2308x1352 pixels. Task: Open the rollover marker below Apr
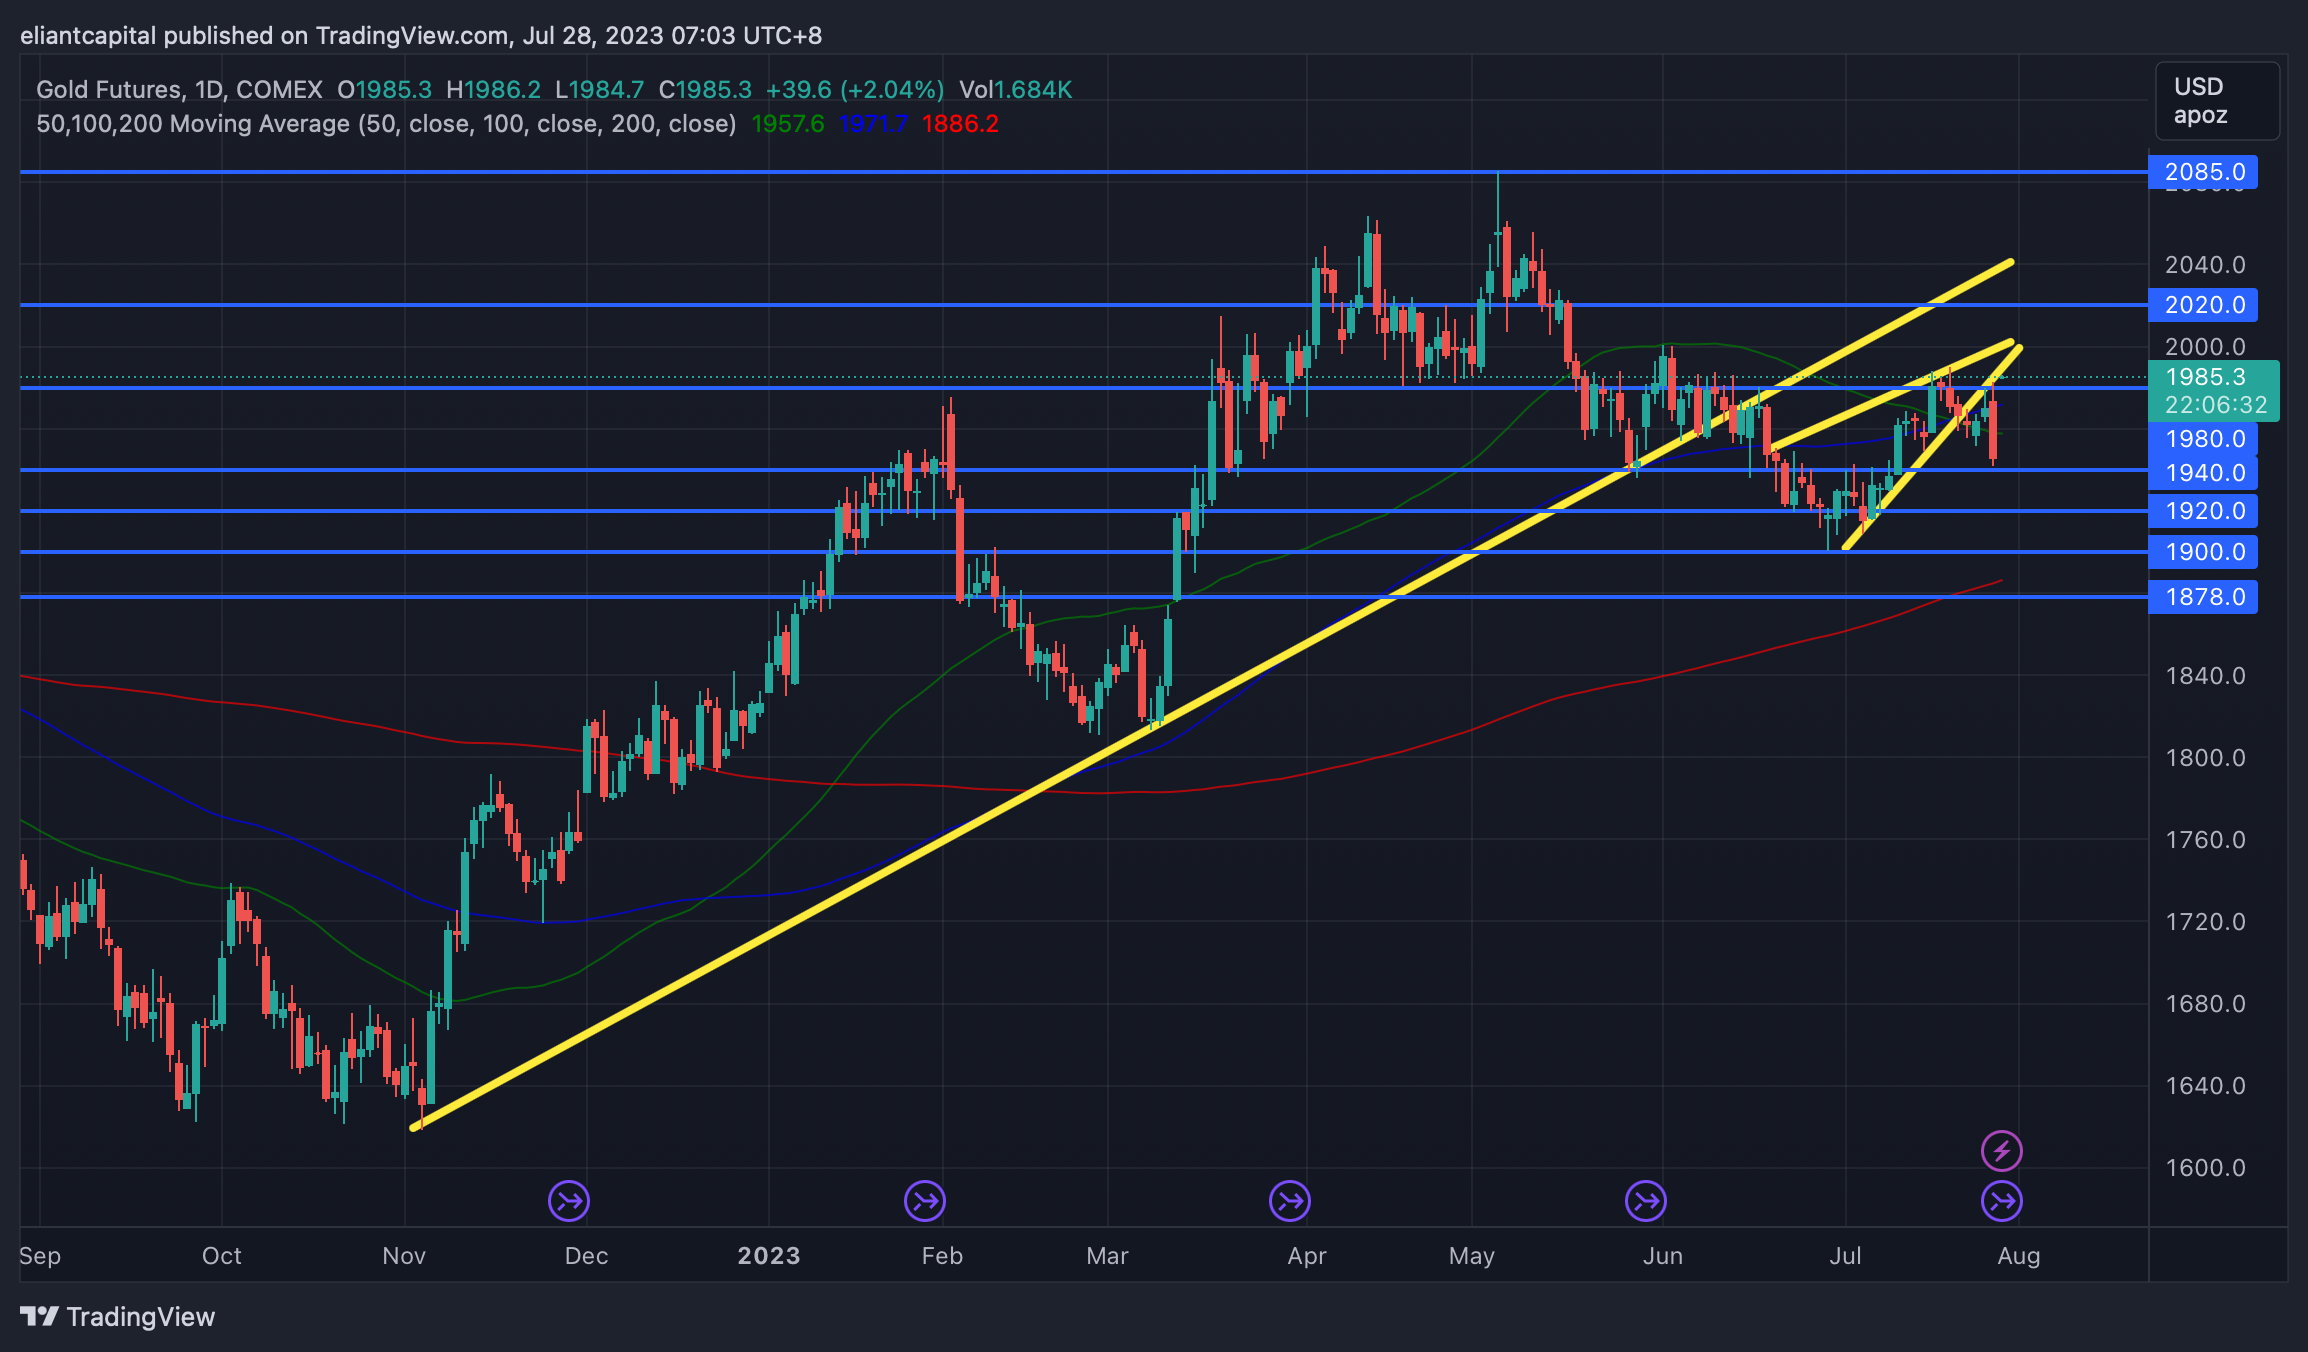coord(1290,1201)
